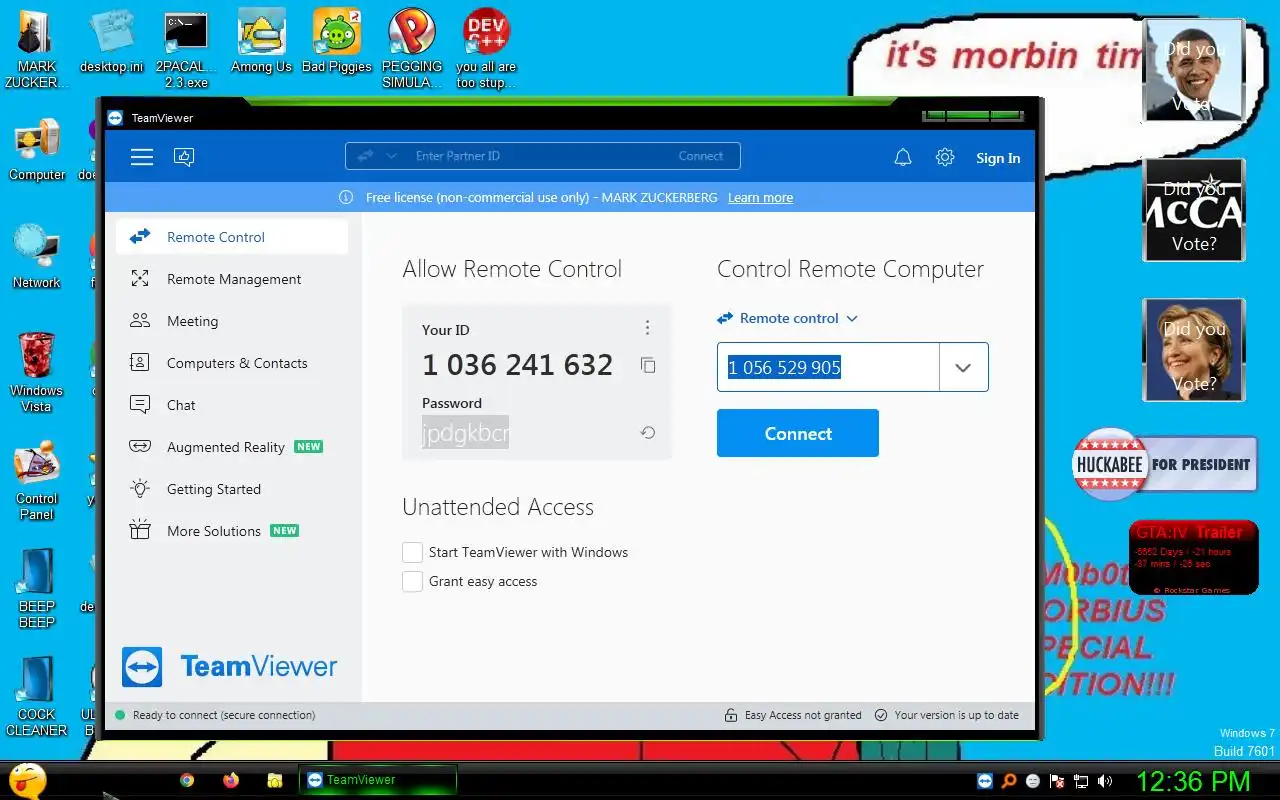Select the desktop.ini file icon
This screenshot has width=1280, height=800.
[112, 42]
